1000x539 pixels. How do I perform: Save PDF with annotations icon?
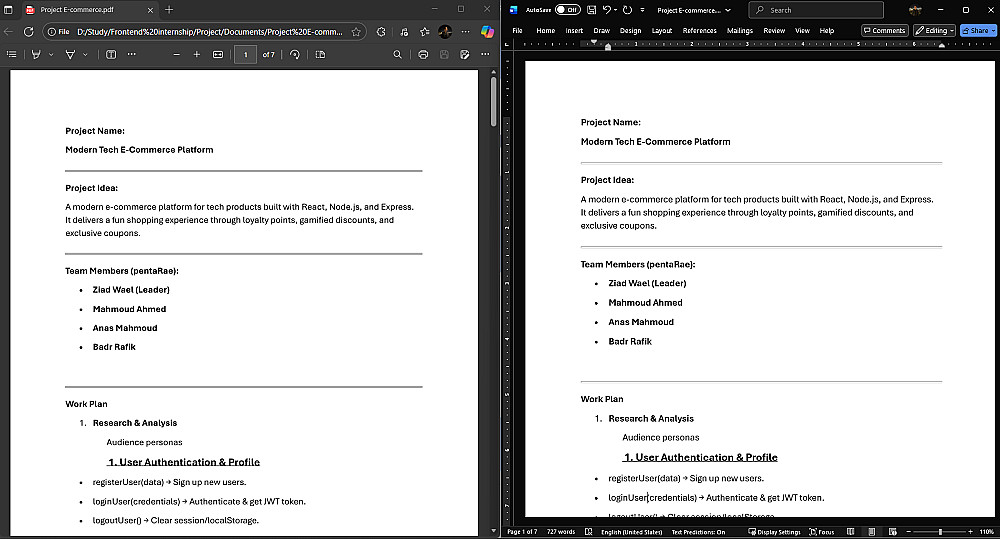464,55
